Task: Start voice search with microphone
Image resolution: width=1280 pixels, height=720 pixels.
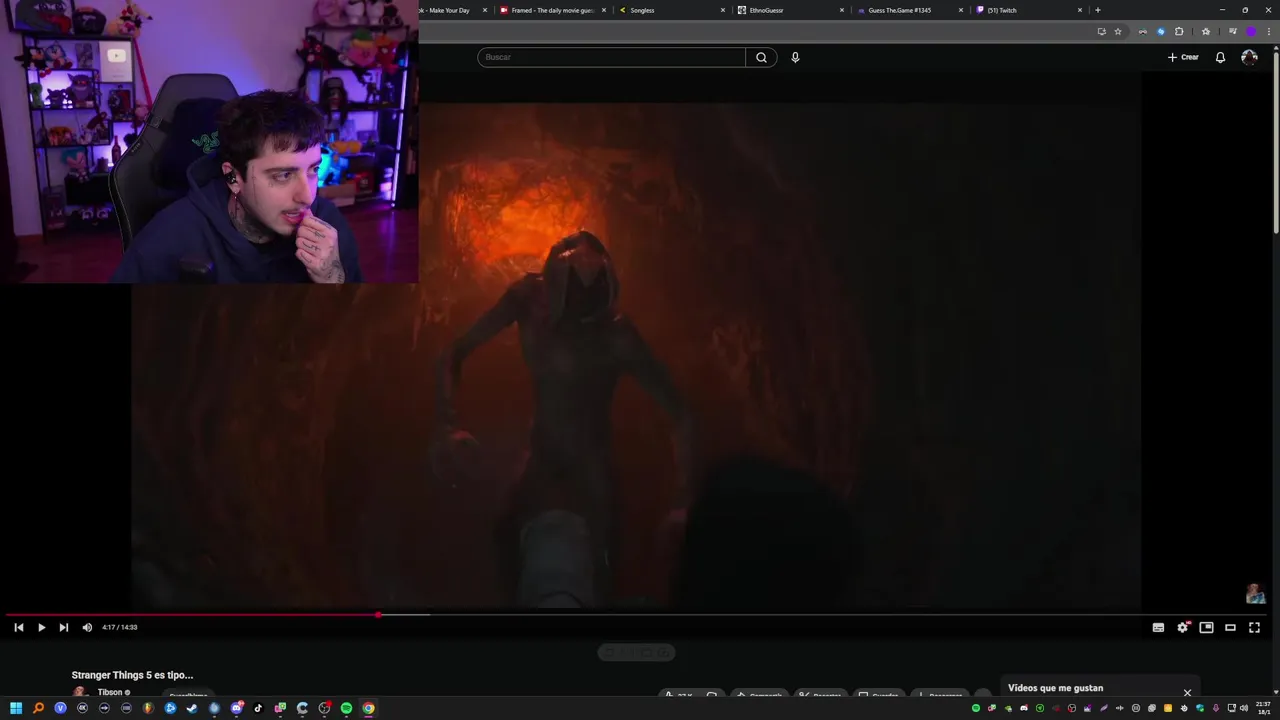Action: pyautogui.click(x=795, y=57)
